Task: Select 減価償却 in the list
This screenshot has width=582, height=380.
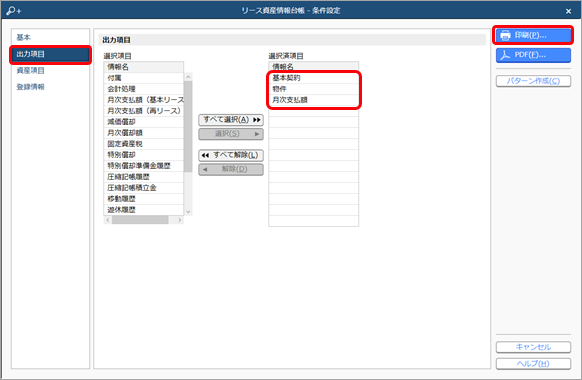Action: click(x=144, y=122)
